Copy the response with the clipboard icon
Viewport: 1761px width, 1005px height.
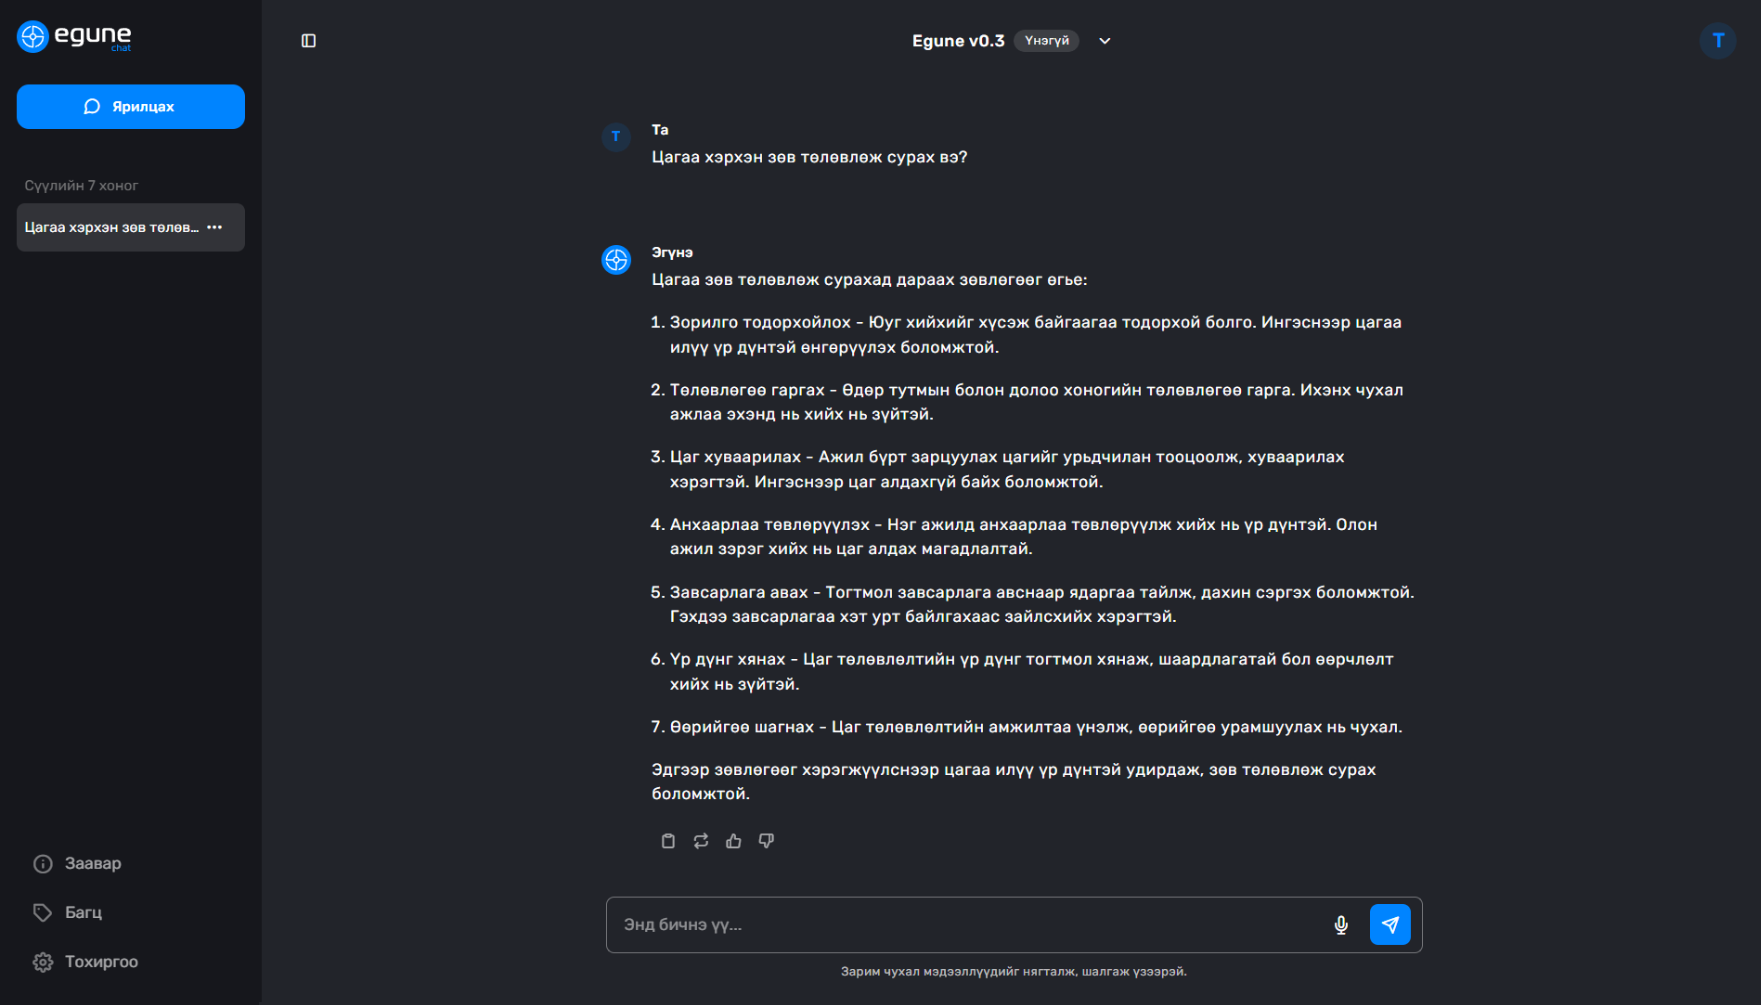pyautogui.click(x=668, y=841)
